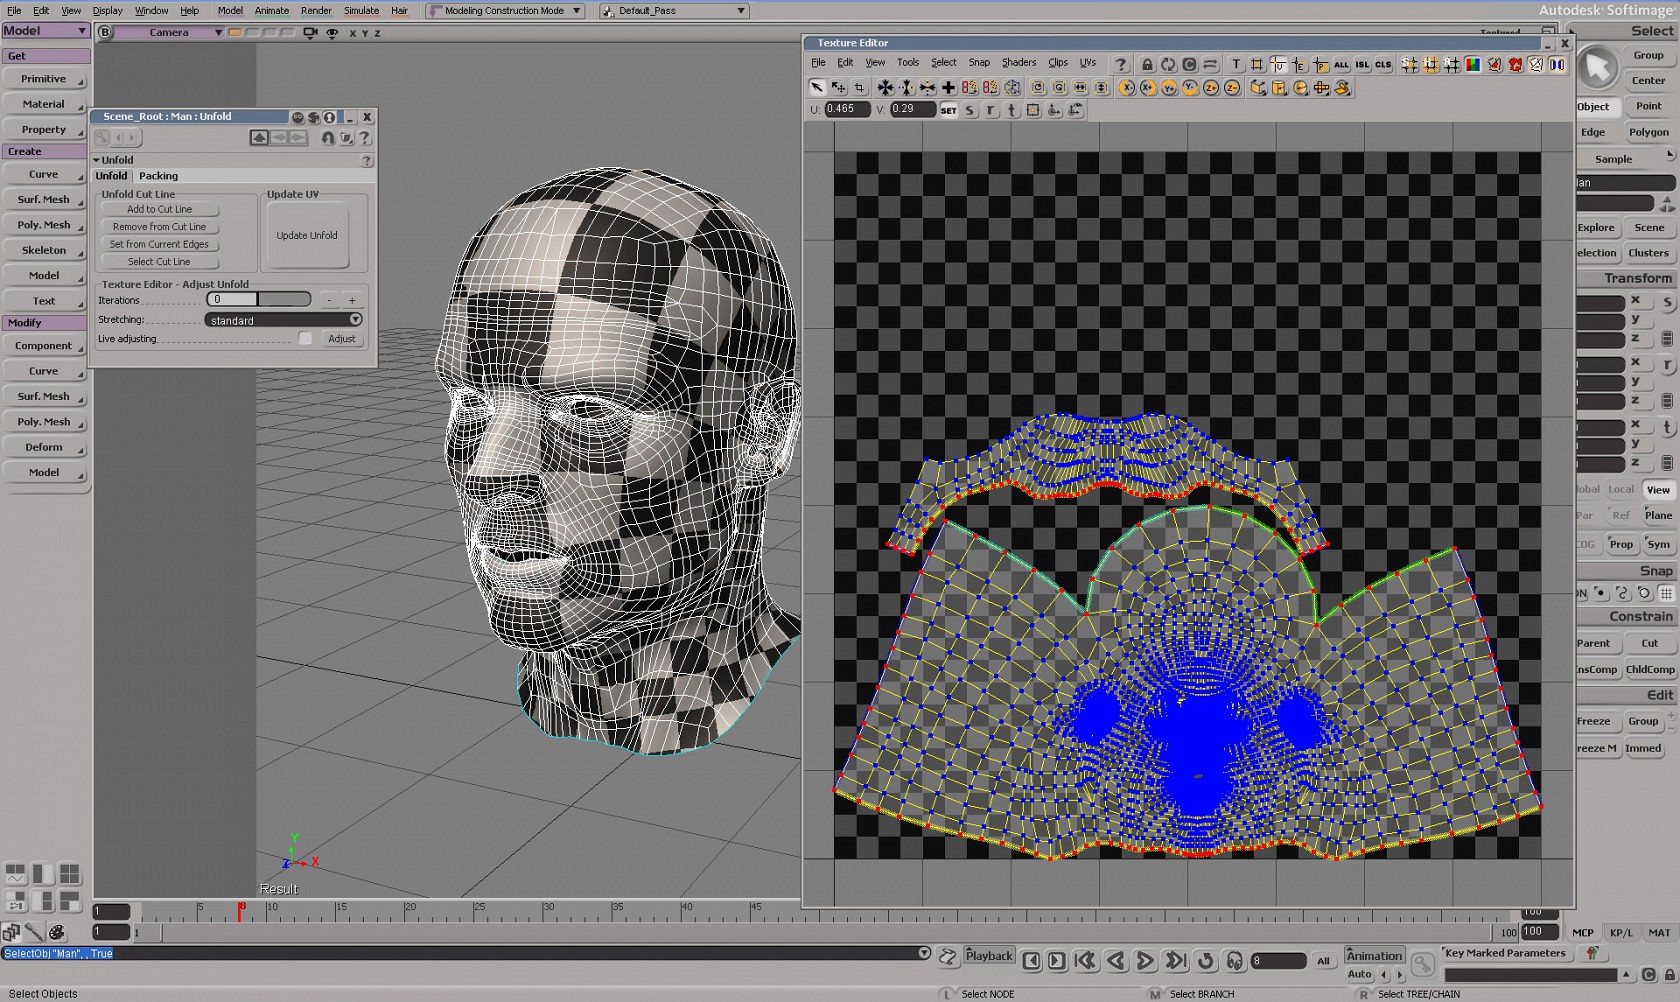Open the Poly. Mesh menu under Create
The width and height of the screenshot is (1680, 1002).
pyautogui.click(x=44, y=225)
